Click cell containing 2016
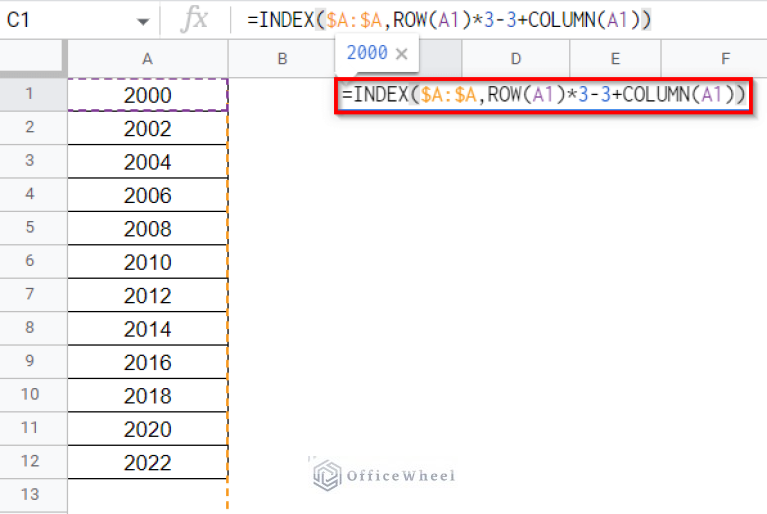This screenshot has width=767, height=514. point(147,361)
